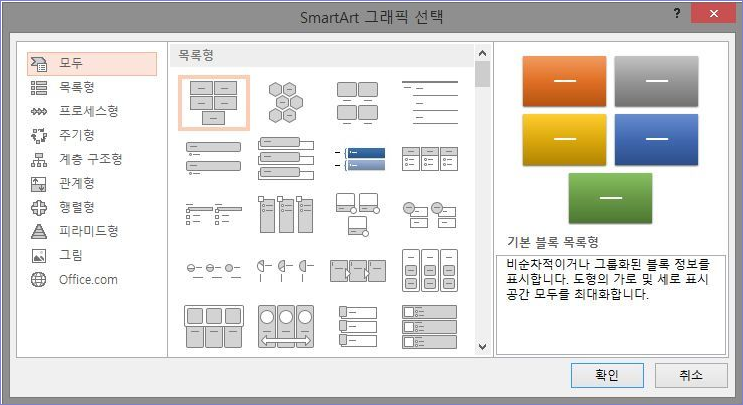Select the continuous block arrows layout
The width and height of the screenshot is (743, 405).
pos(358,270)
